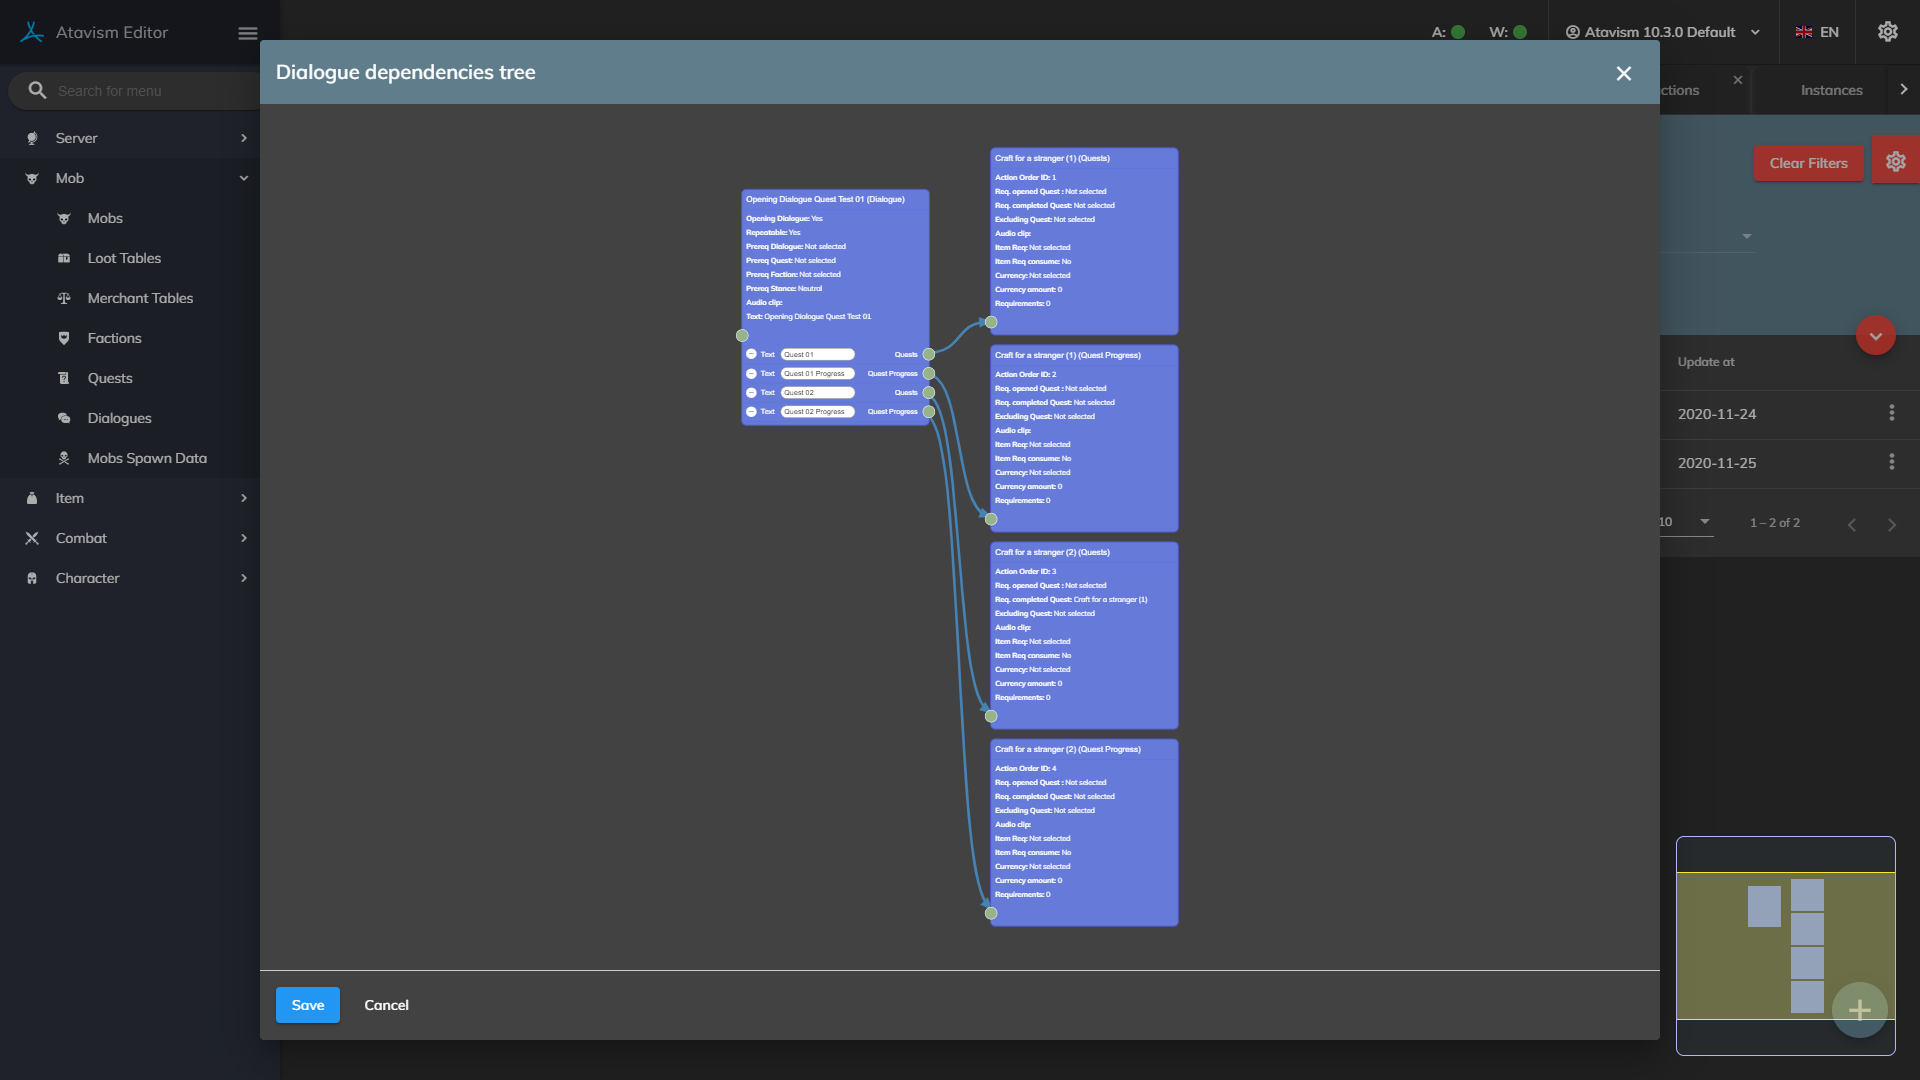This screenshot has height=1080, width=1920.
Task: Click the Quest 02 Progress output port
Action: click(929, 411)
